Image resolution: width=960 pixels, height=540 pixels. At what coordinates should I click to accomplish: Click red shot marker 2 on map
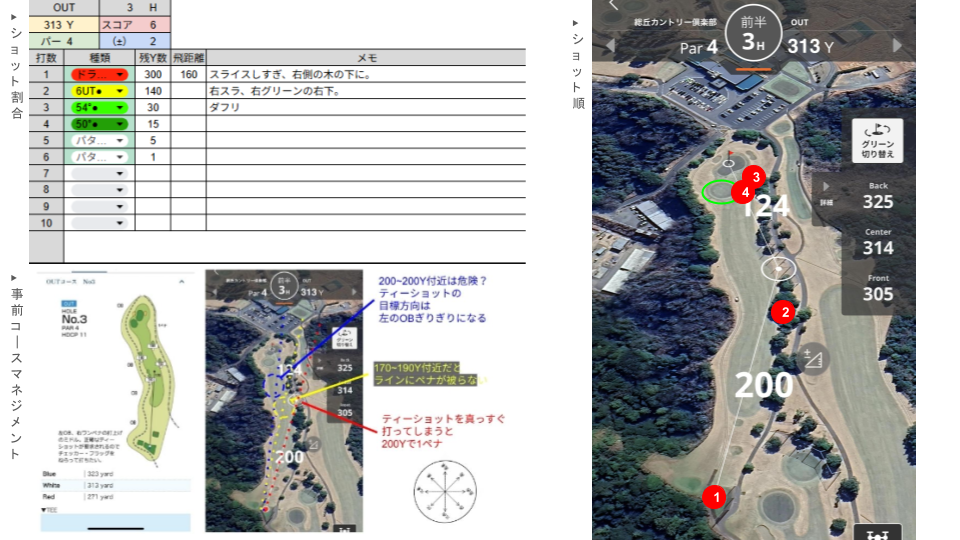click(x=785, y=311)
